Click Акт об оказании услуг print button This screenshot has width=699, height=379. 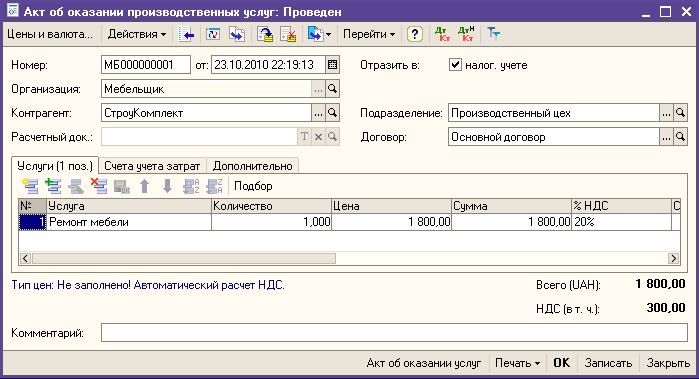point(424,363)
